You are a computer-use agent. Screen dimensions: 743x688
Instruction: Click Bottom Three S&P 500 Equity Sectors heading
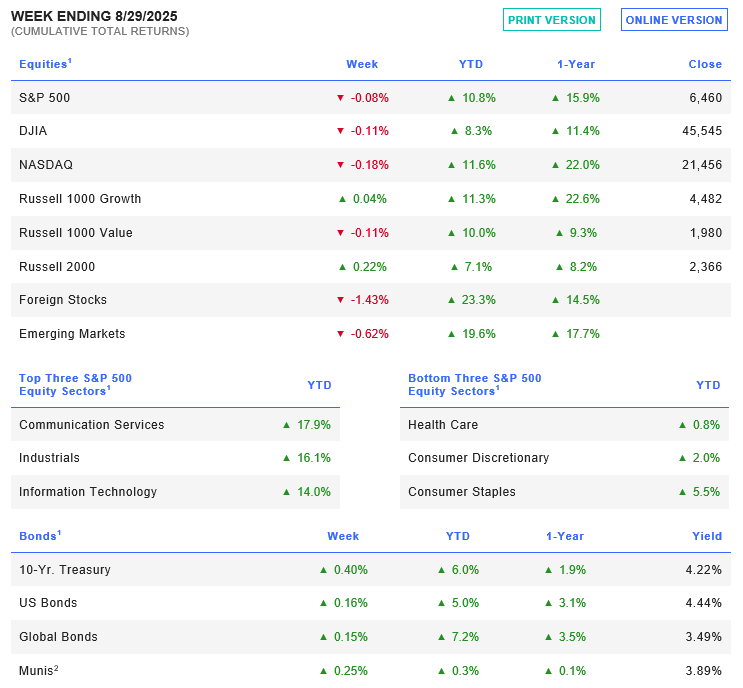[x=474, y=385]
